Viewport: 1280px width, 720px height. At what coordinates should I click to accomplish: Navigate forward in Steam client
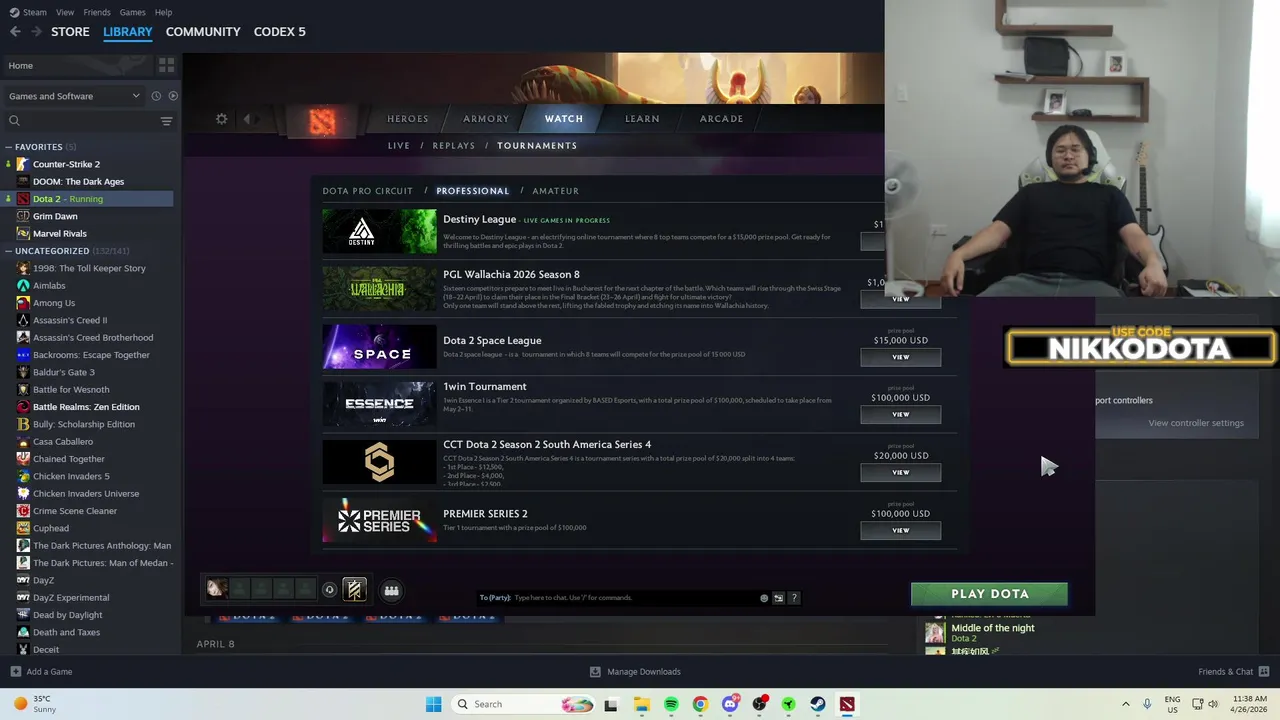tap(37, 32)
